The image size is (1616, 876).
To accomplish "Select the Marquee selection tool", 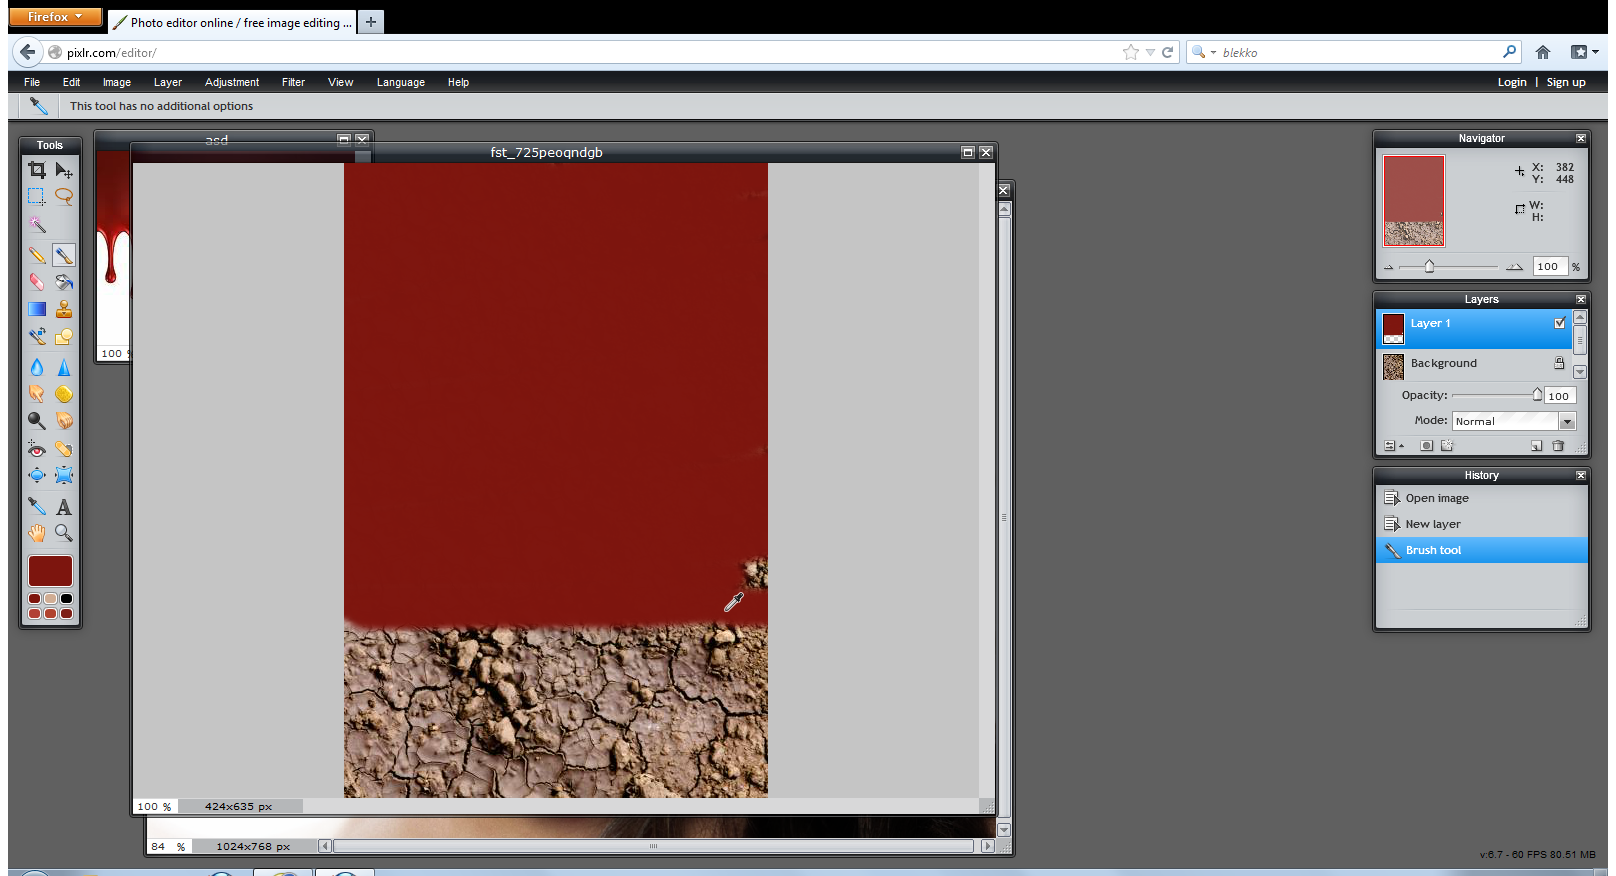I will point(37,197).
